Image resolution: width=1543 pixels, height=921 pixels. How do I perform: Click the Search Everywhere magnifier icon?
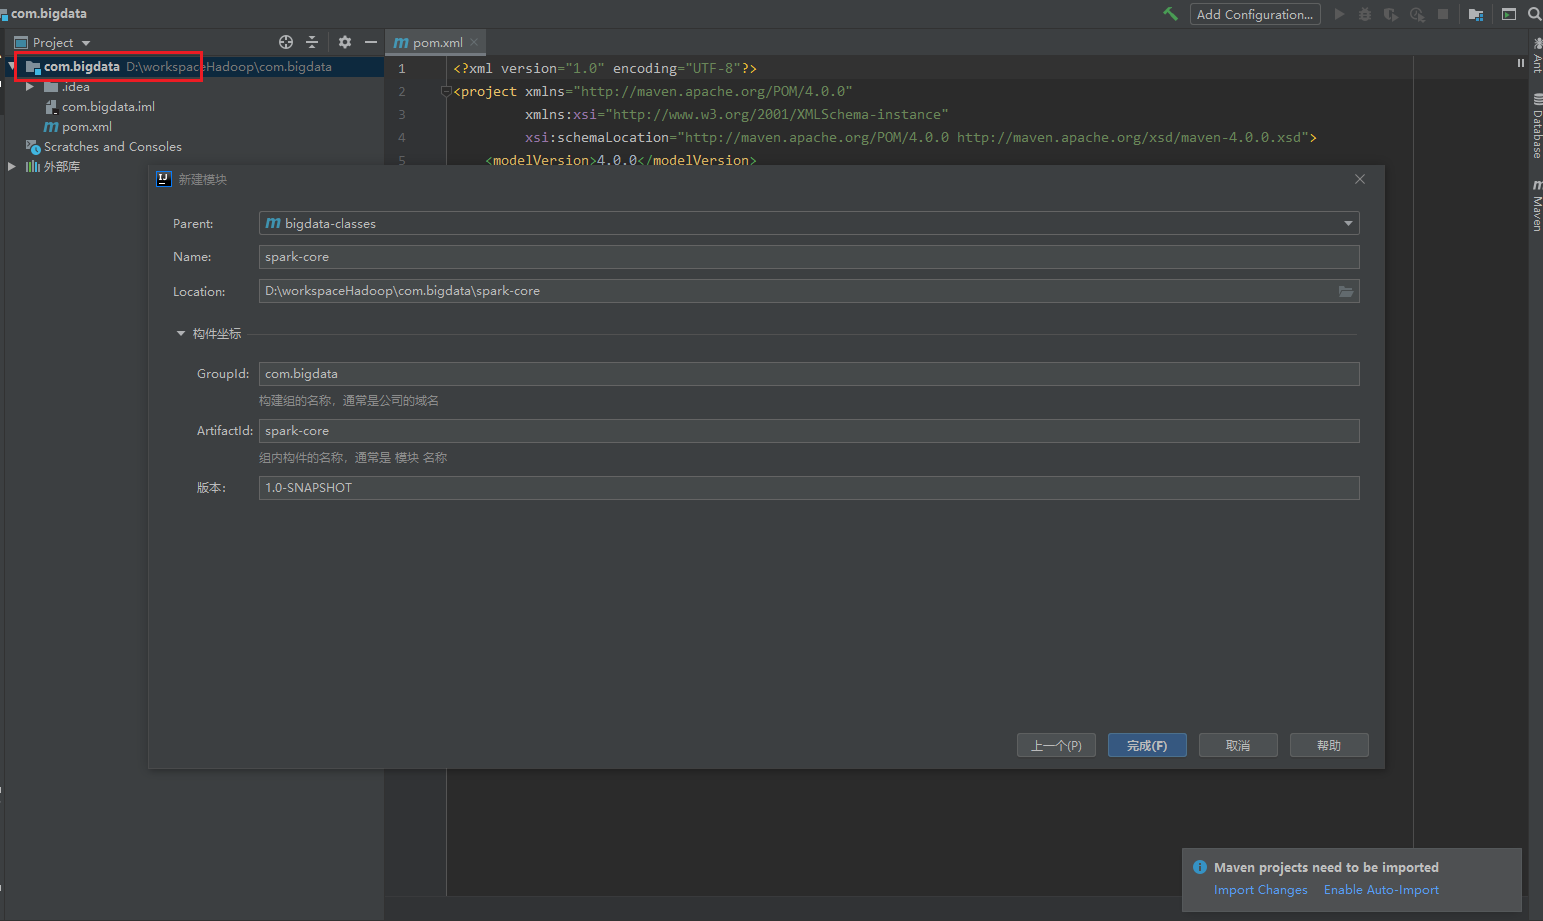coord(1535,14)
